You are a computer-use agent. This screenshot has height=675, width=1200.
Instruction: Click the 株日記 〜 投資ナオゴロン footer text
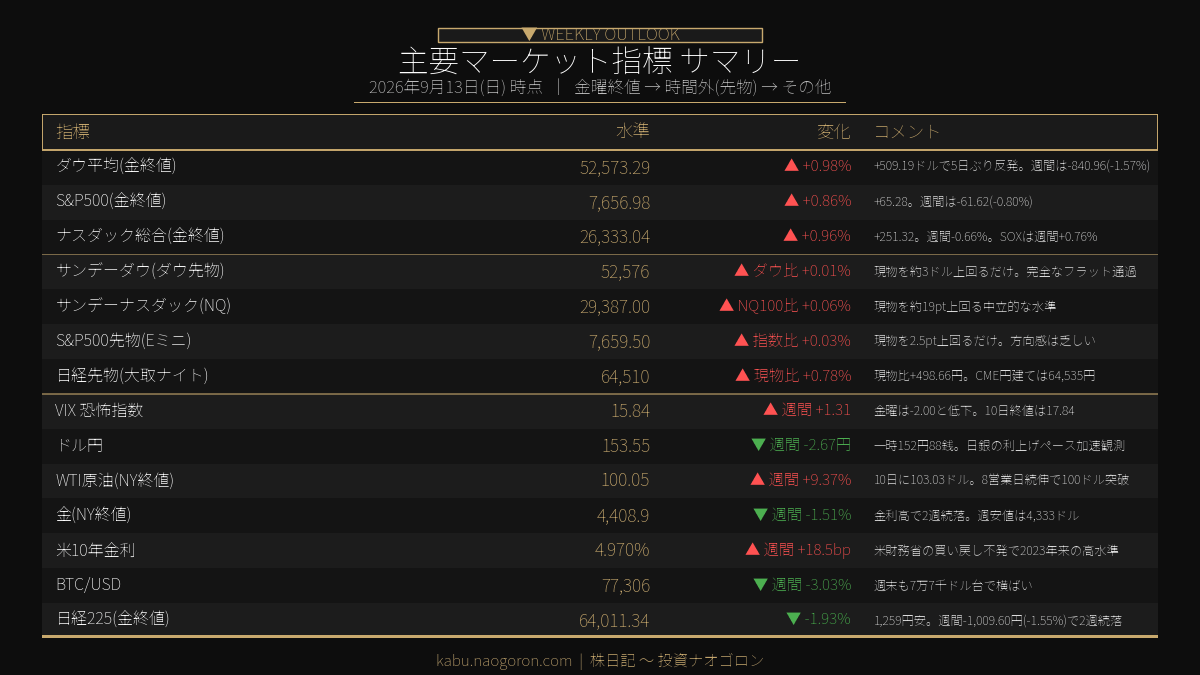pyautogui.click(x=677, y=660)
